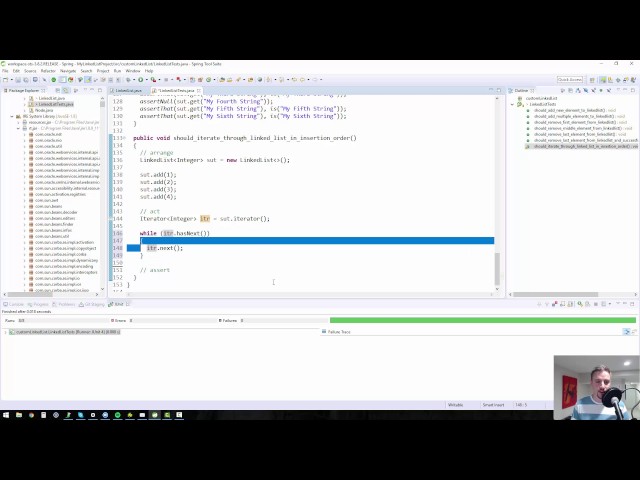
Task: Click the sut.add(3) code line
Action: tap(158, 189)
